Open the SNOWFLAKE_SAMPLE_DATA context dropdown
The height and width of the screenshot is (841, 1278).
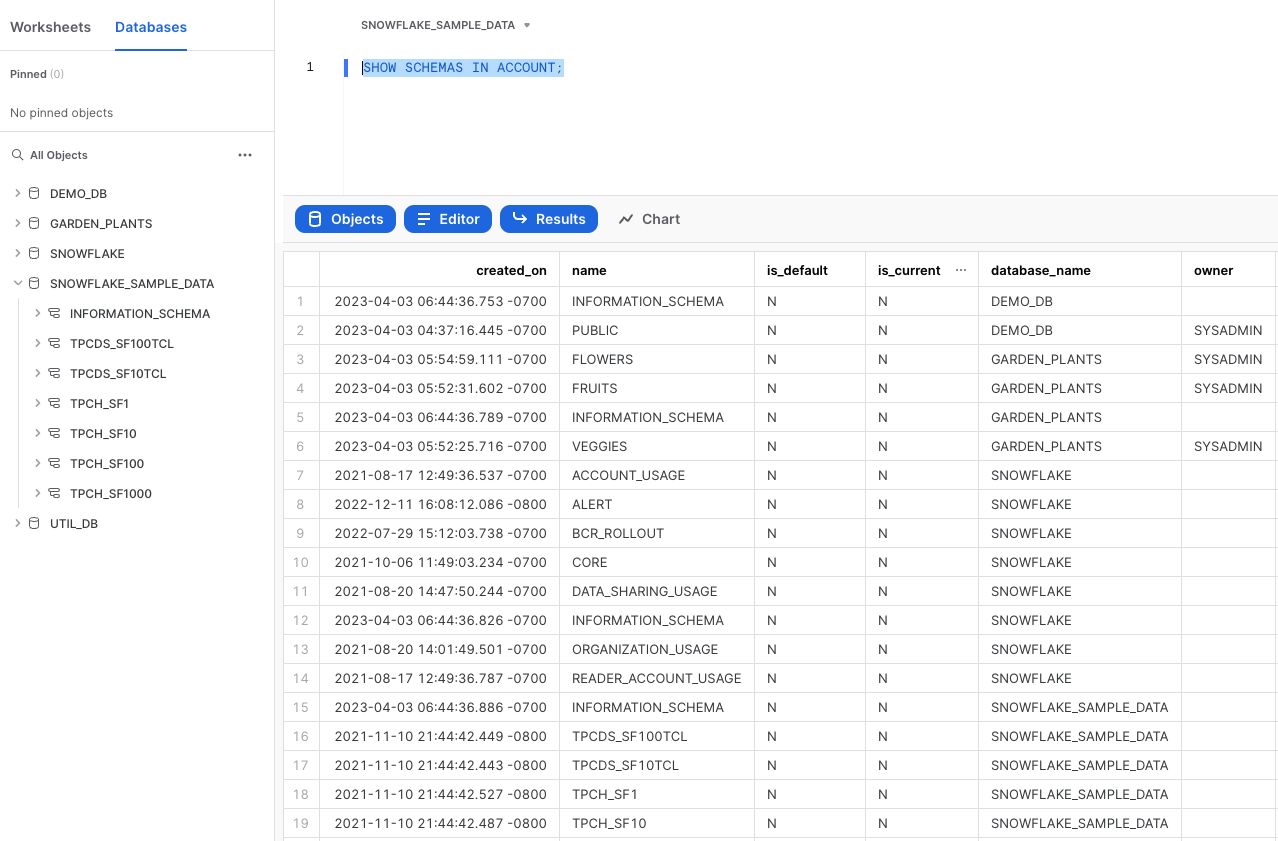pos(446,25)
